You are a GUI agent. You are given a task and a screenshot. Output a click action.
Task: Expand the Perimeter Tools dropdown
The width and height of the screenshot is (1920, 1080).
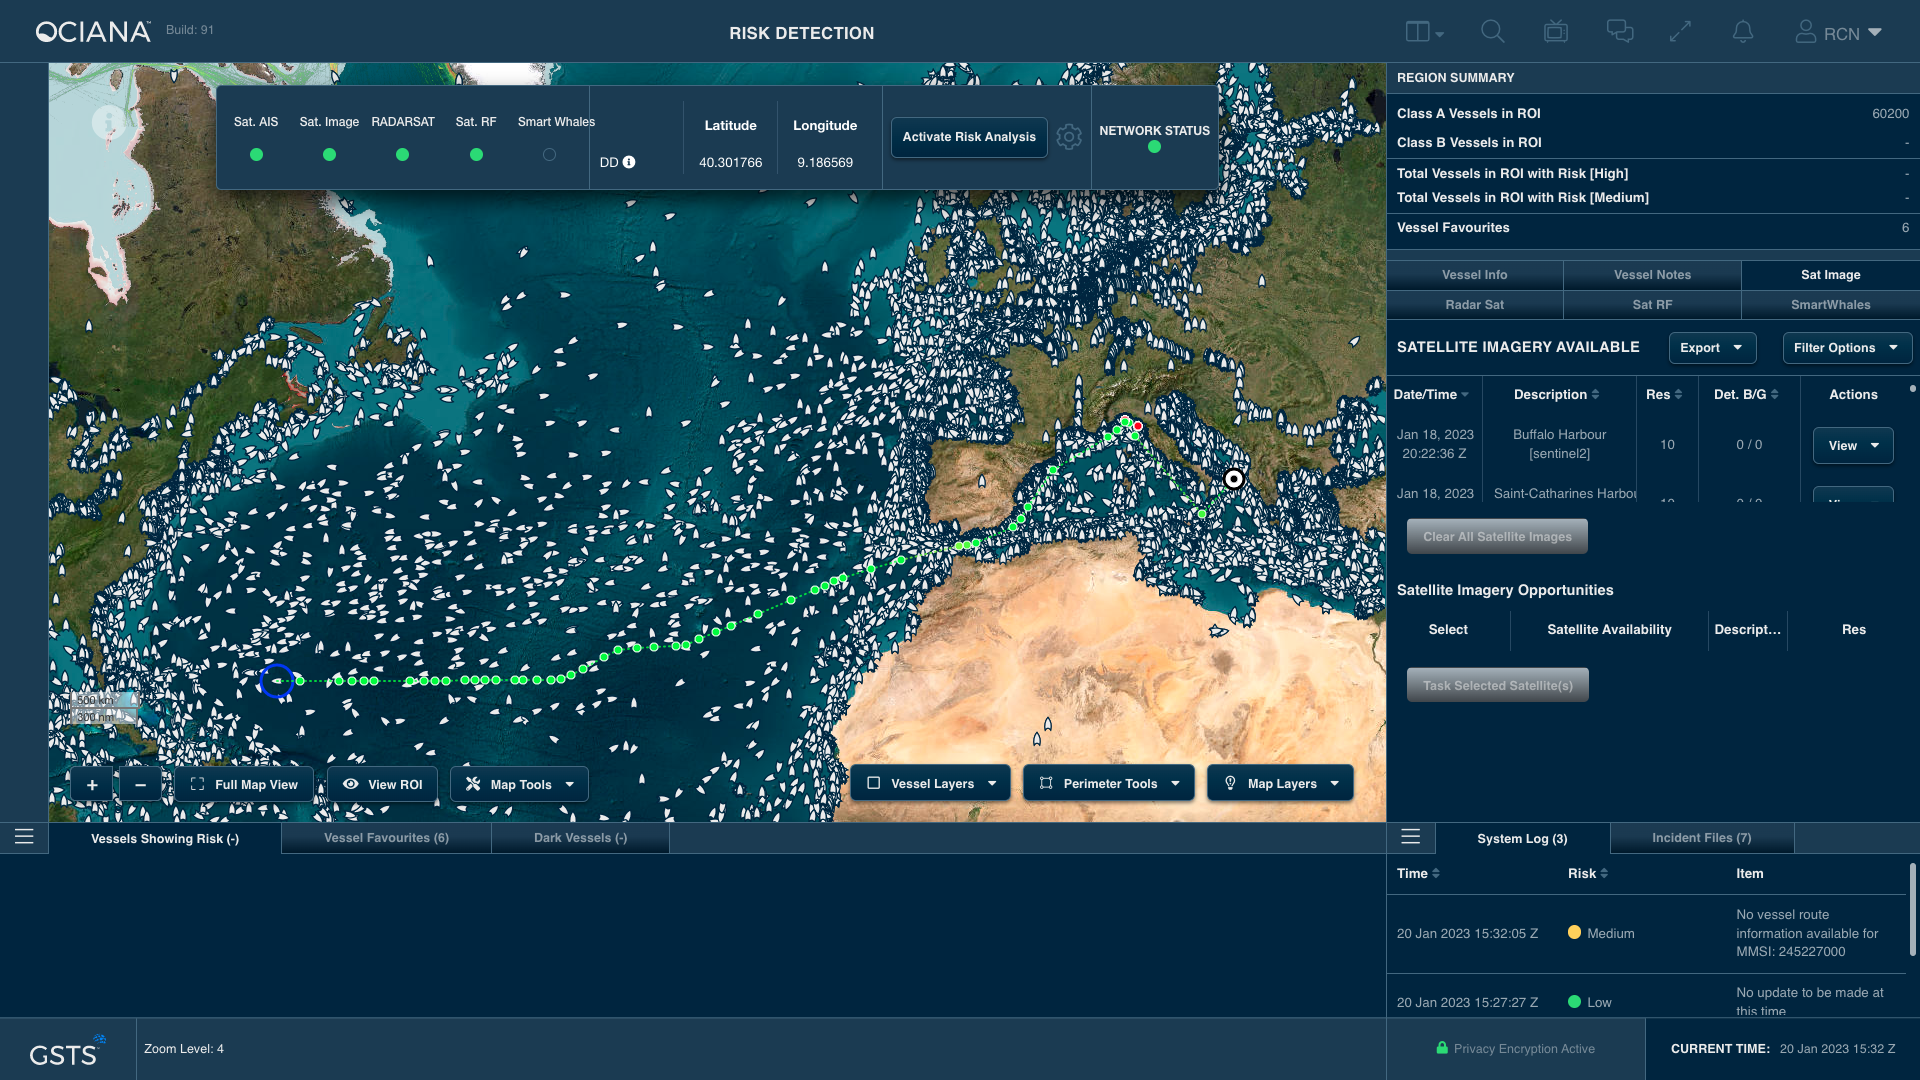point(1109,784)
